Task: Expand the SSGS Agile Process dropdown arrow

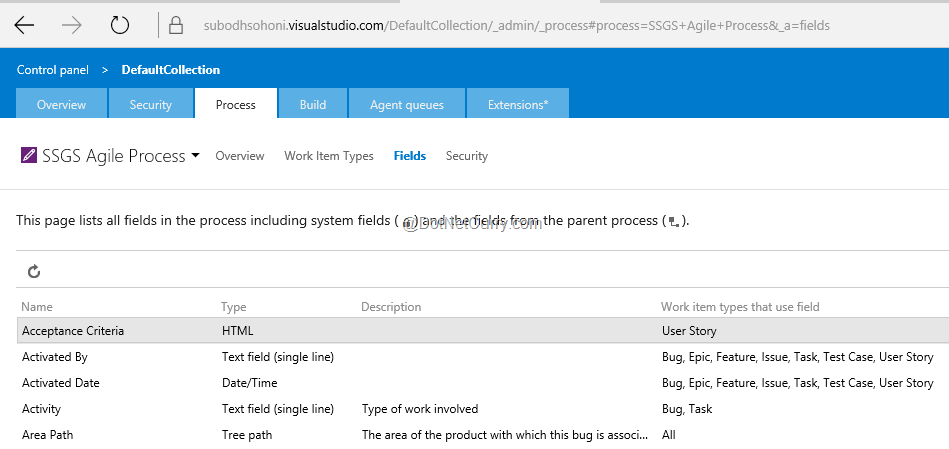Action: tap(195, 156)
